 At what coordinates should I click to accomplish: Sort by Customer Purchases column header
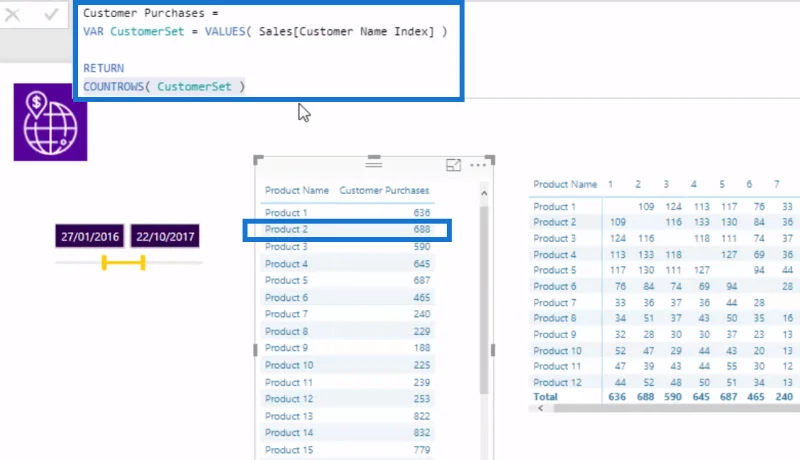(x=384, y=190)
